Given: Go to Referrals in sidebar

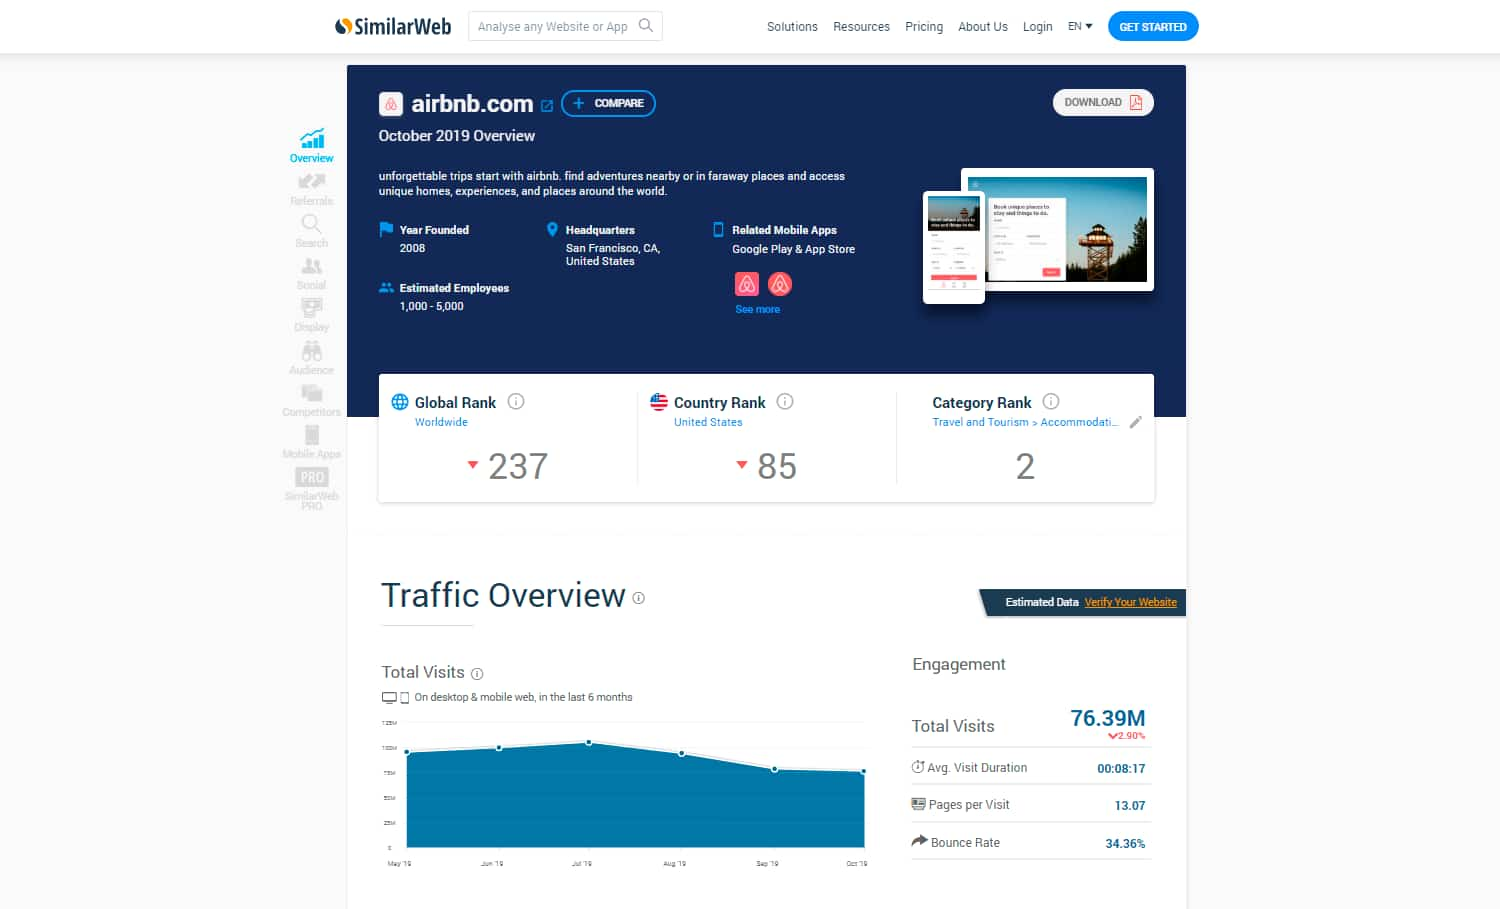Looking at the screenshot, I should [x=312, y=189].
